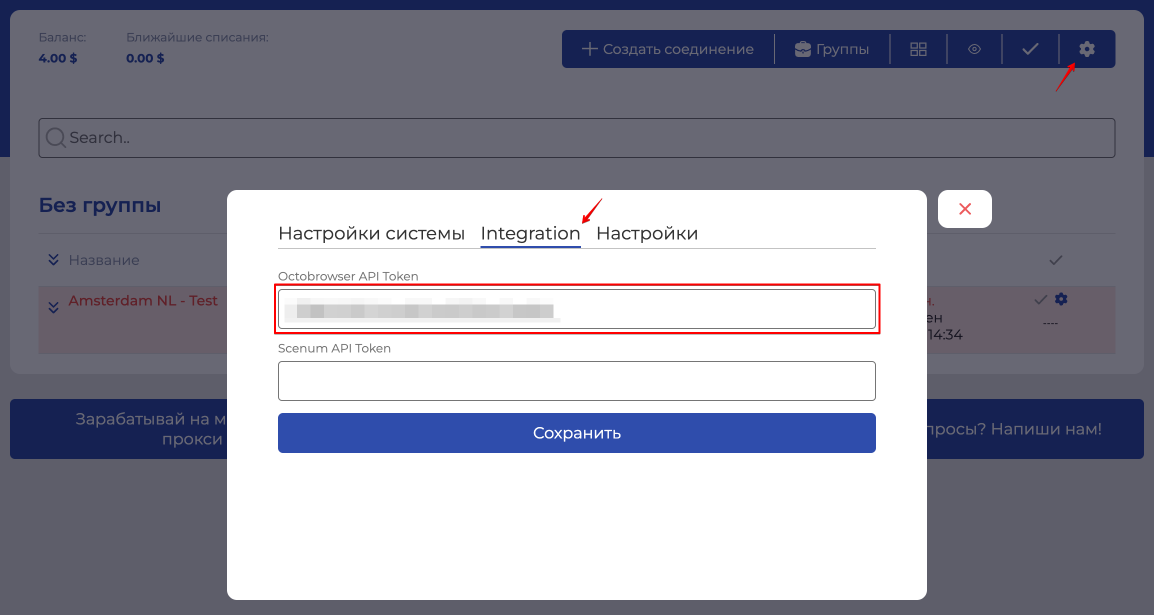Screen dimensions: 1154x615
Task: Click Создать соединение button
Action: 668,49
